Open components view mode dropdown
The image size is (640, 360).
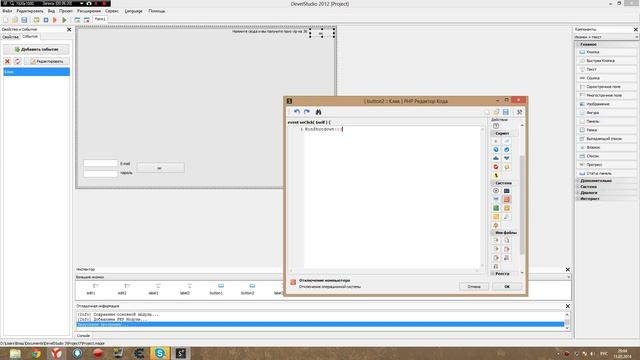606,37
